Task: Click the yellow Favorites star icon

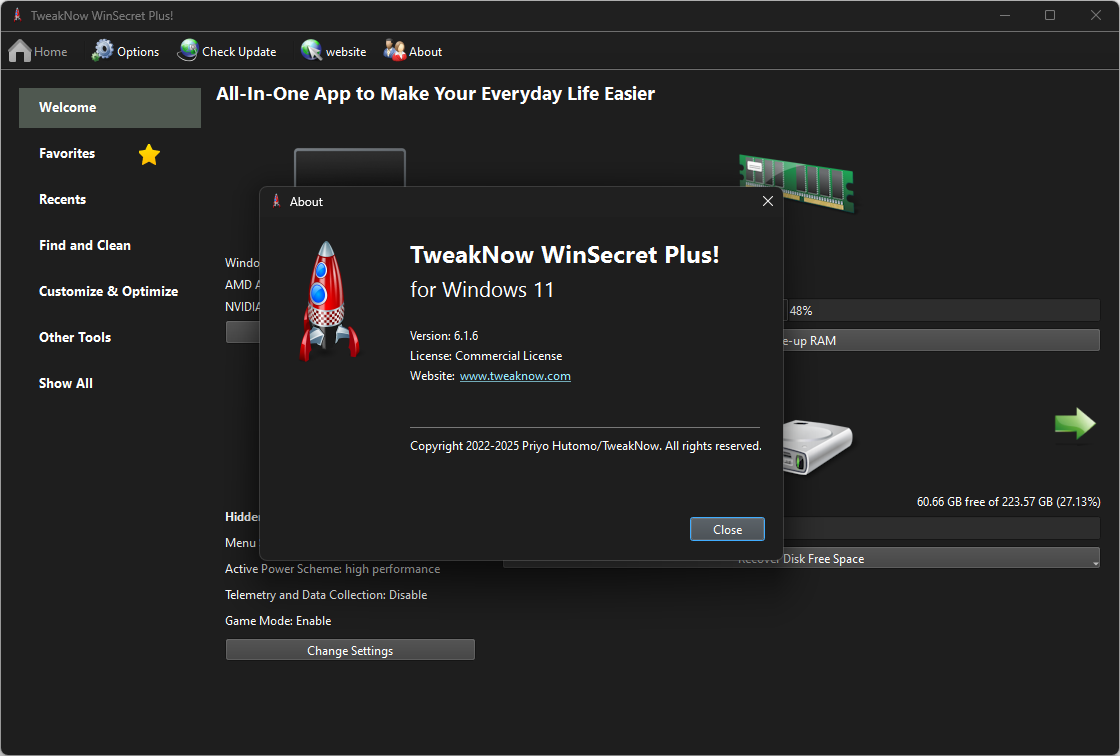Action: tap(149, 154)
